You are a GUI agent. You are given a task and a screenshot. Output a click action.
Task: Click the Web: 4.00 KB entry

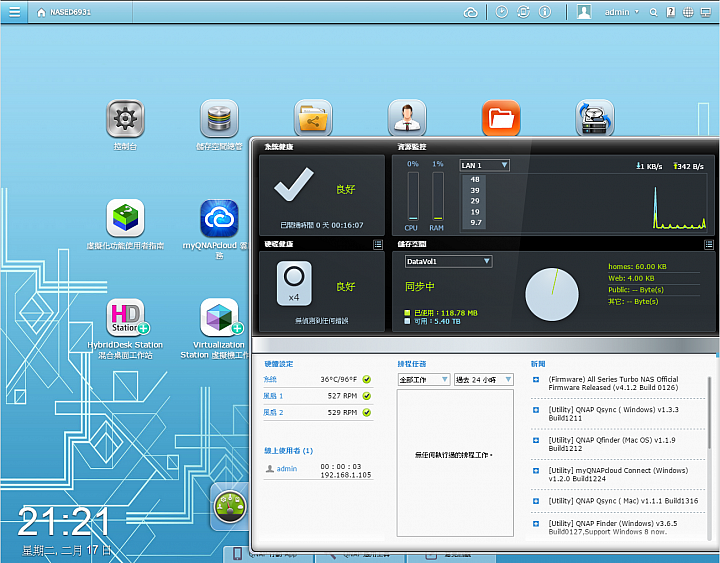coord(631,278)
